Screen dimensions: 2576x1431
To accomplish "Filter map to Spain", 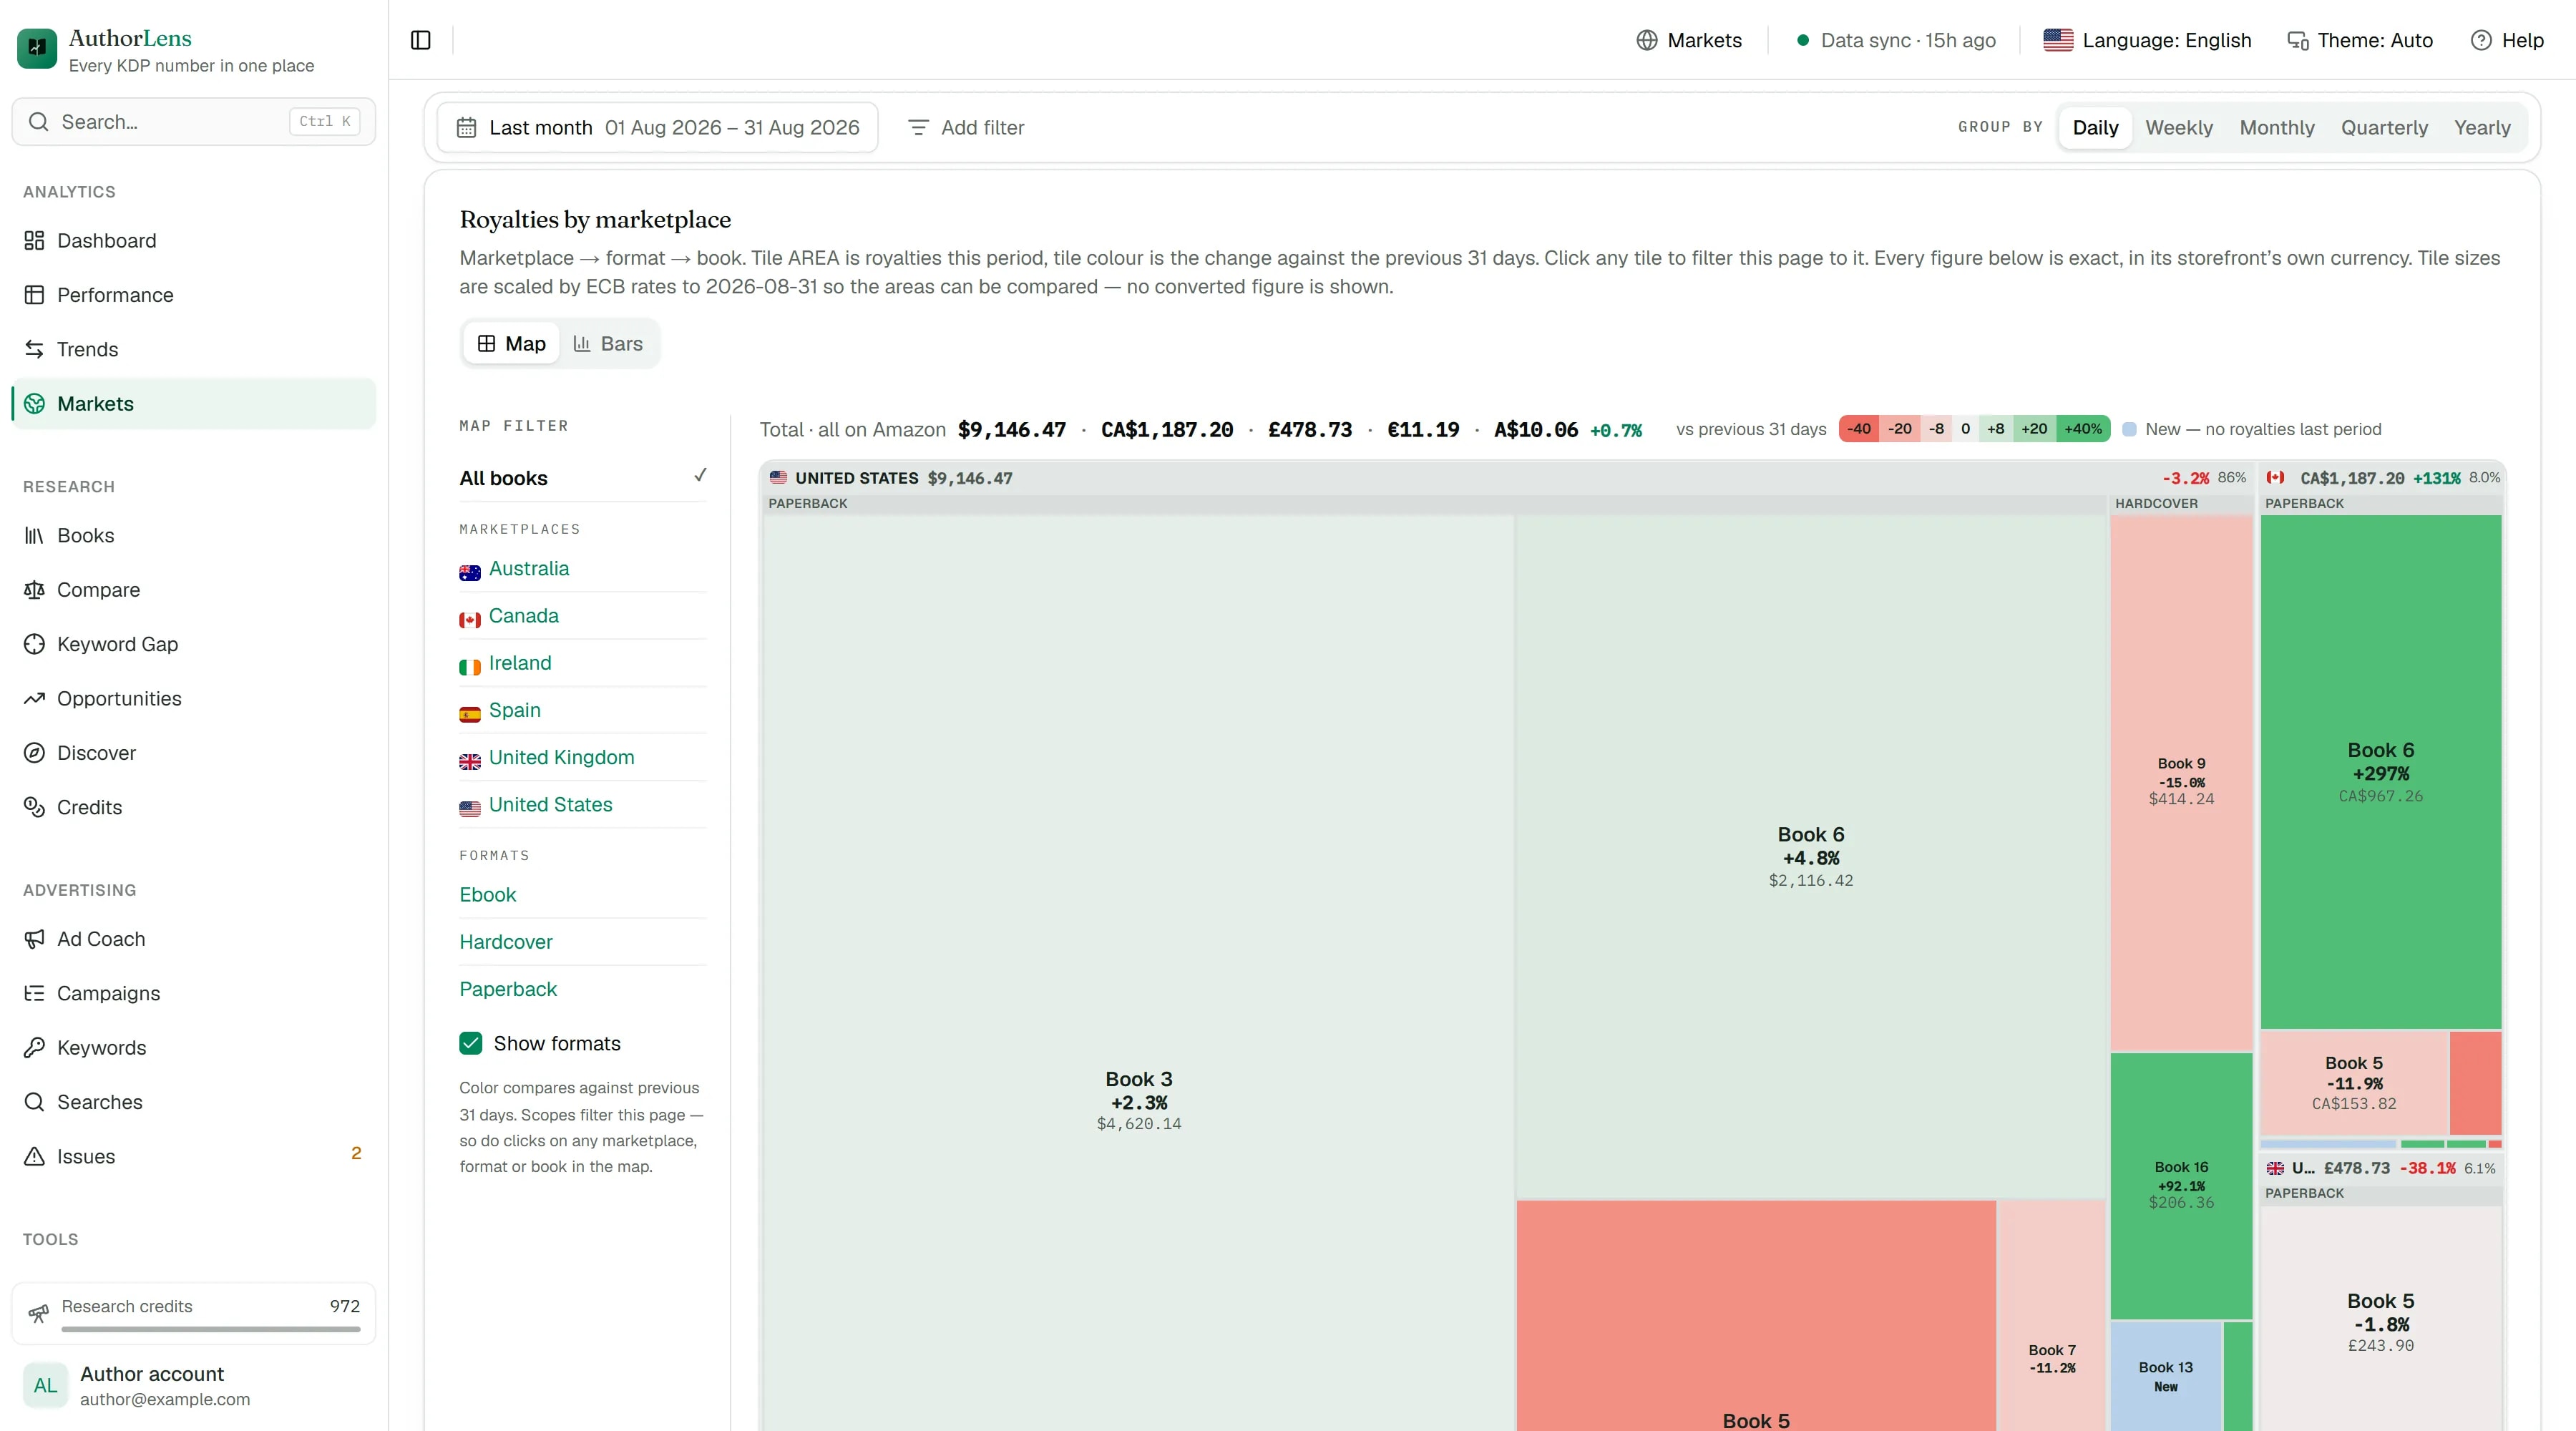I will [x=583, y=710].
